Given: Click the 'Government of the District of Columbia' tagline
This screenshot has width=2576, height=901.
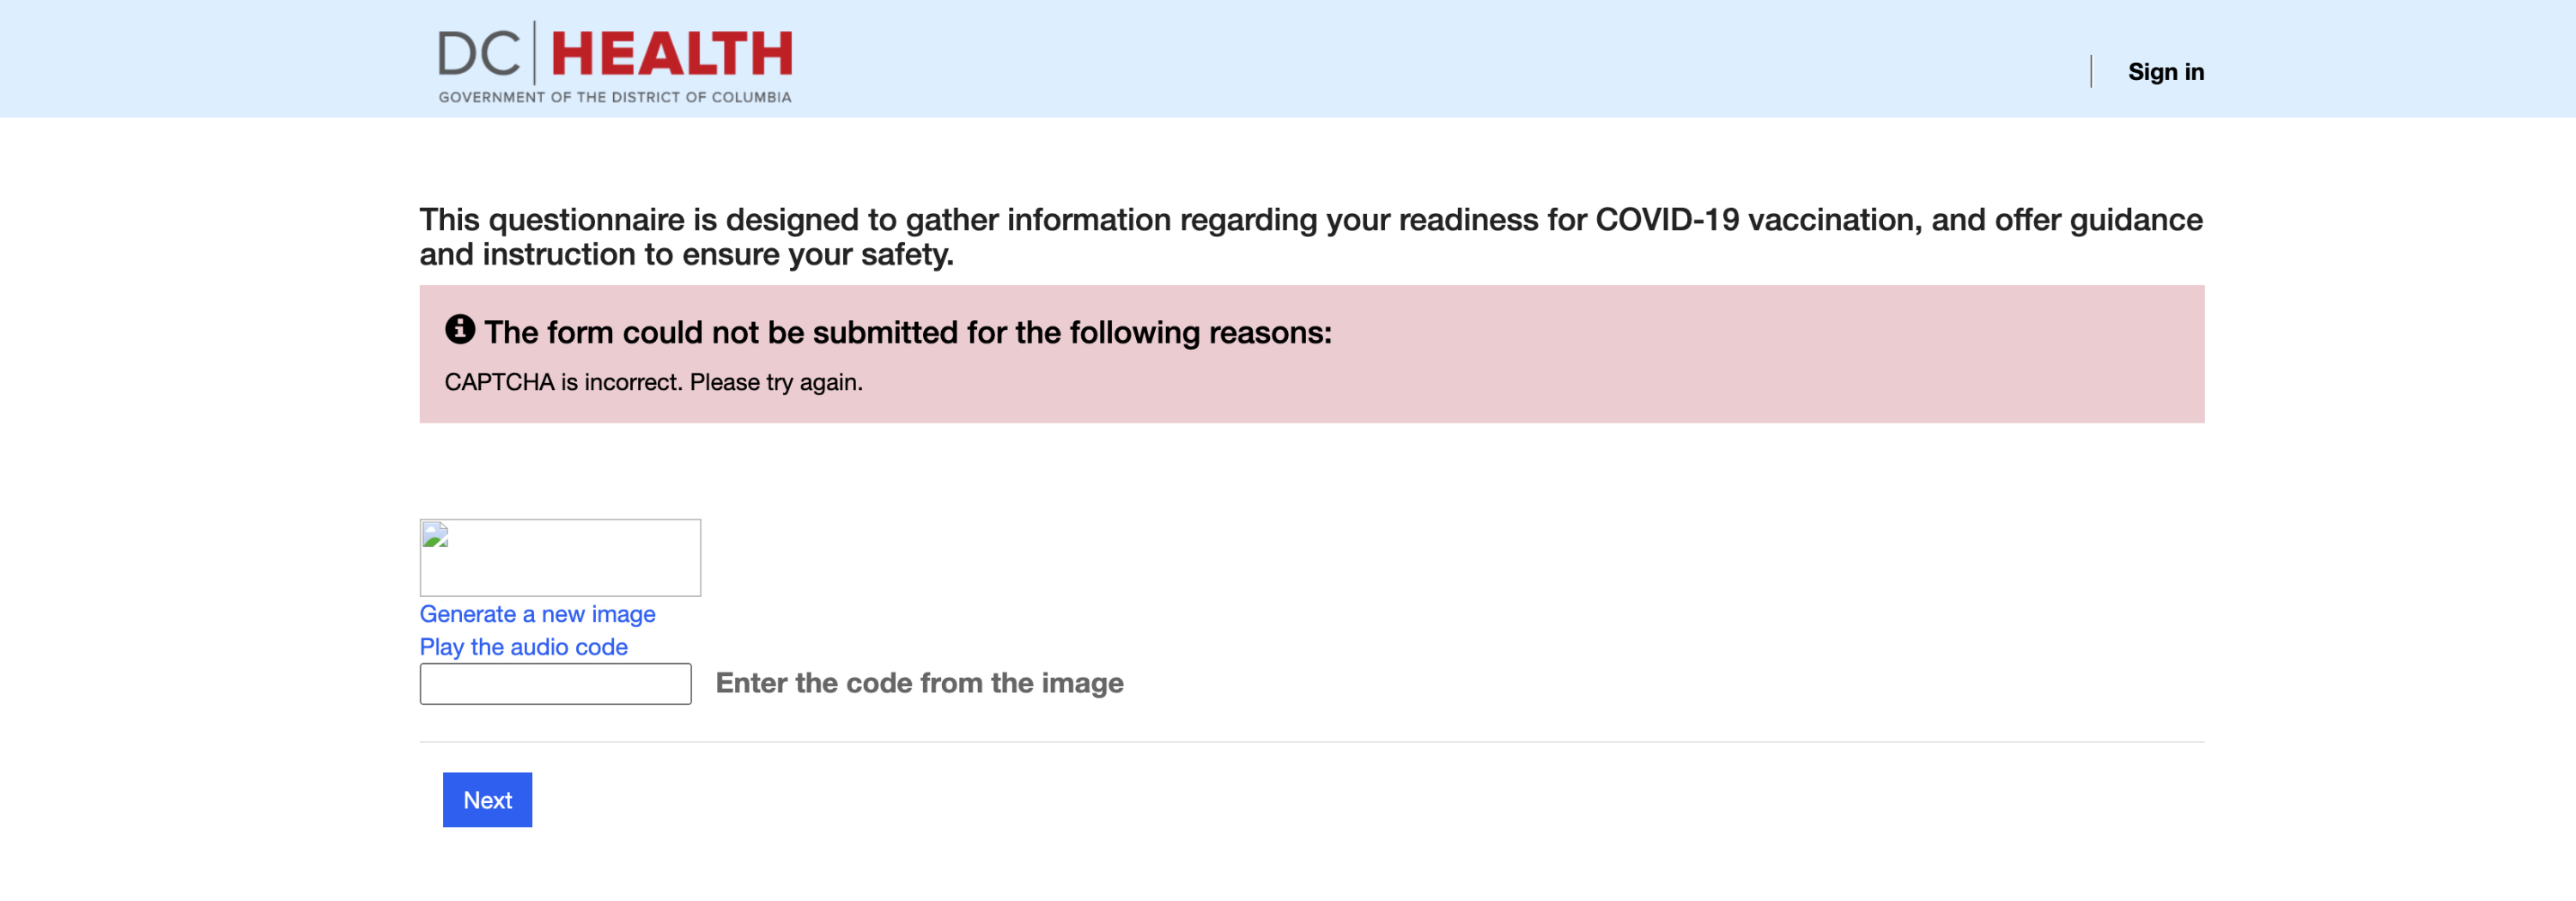Looking at the screenshot, I should (614, 97).
